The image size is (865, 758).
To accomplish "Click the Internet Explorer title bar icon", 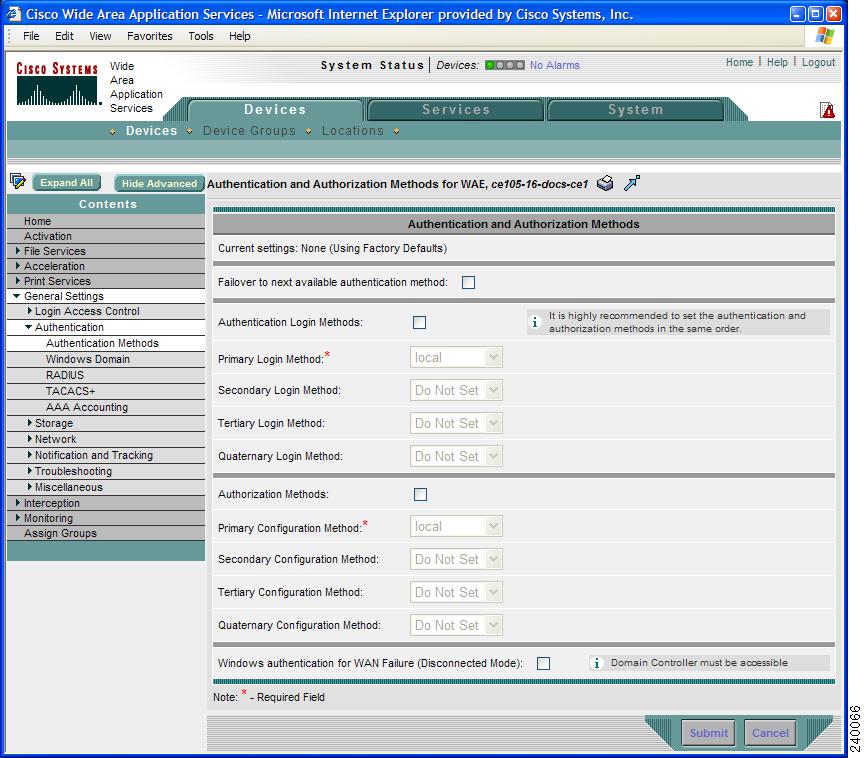I will point(14,14).
